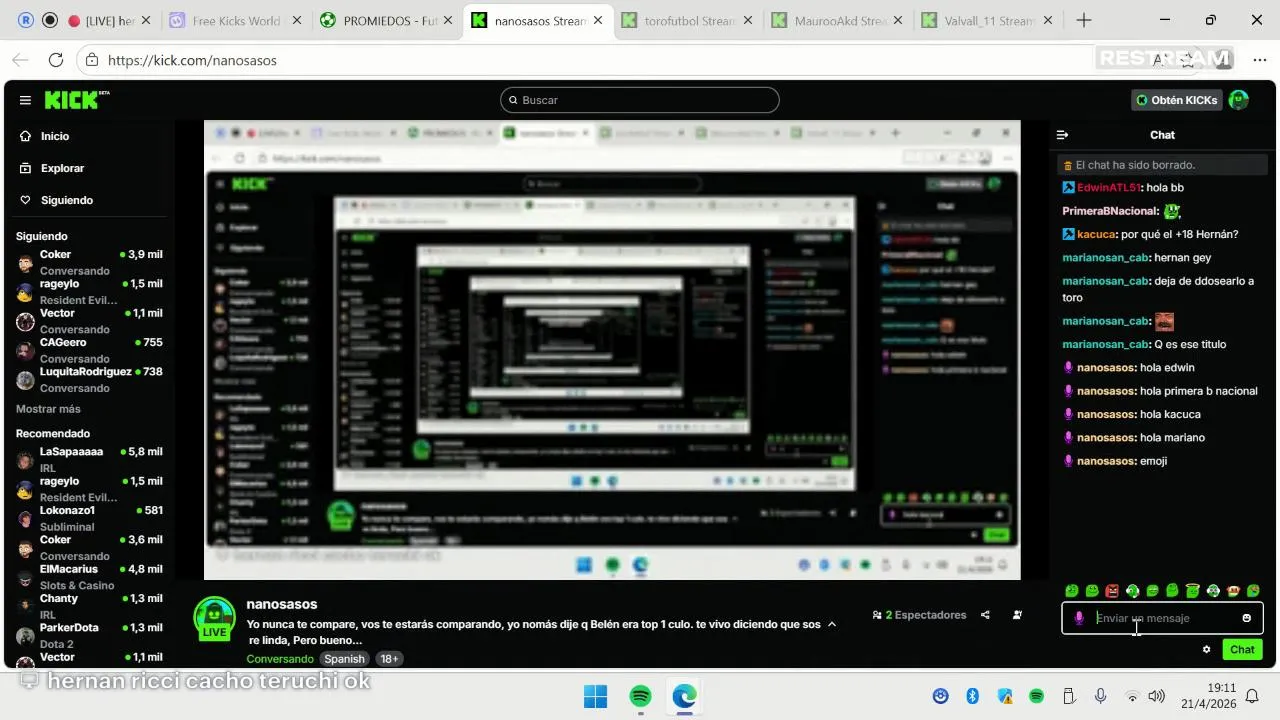Click the stream video player
This screenshot has width=1280, height=720.
click(612, 350)
